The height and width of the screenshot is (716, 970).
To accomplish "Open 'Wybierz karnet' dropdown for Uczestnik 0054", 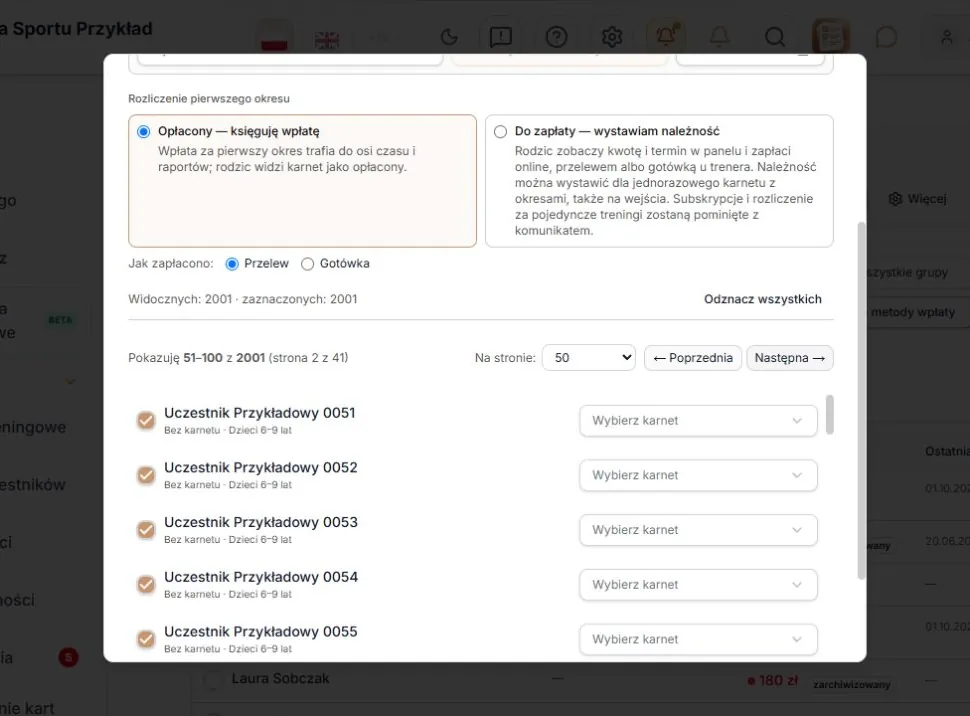I will tap(698, 585).
